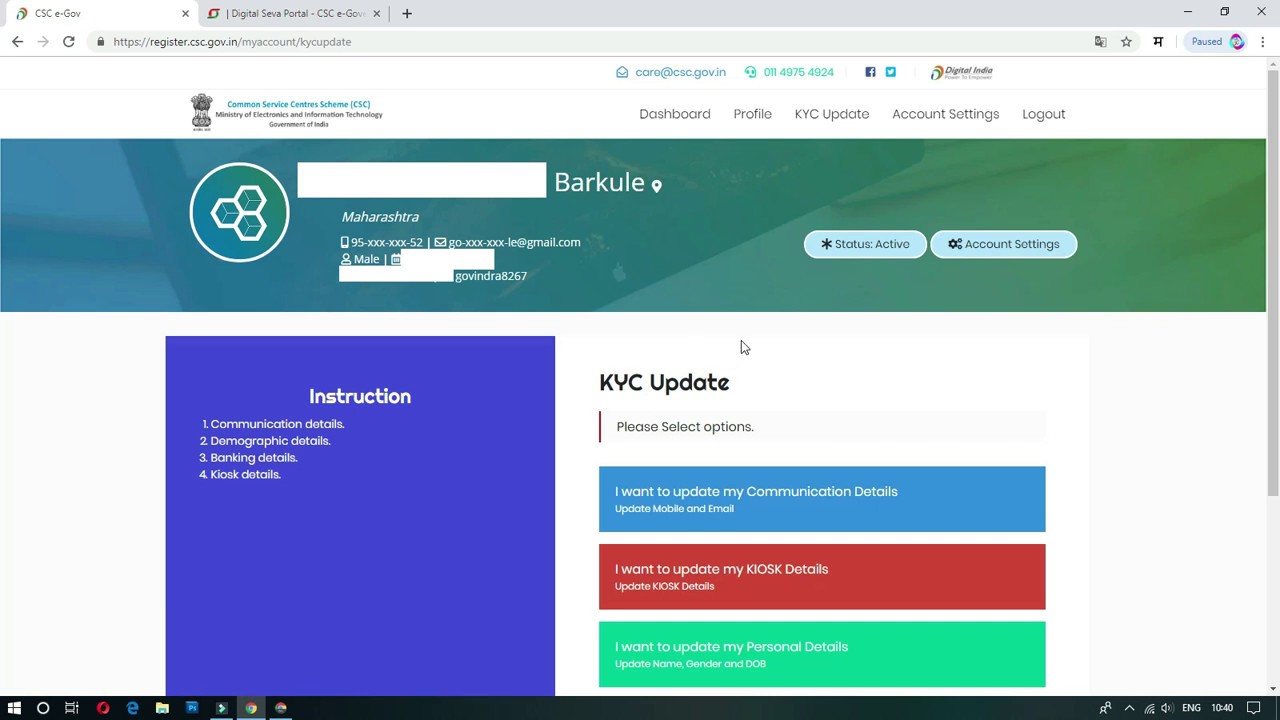Go back using the browser back arrow
Viewport: 1280px width, 720px height.
click(17, 42)
